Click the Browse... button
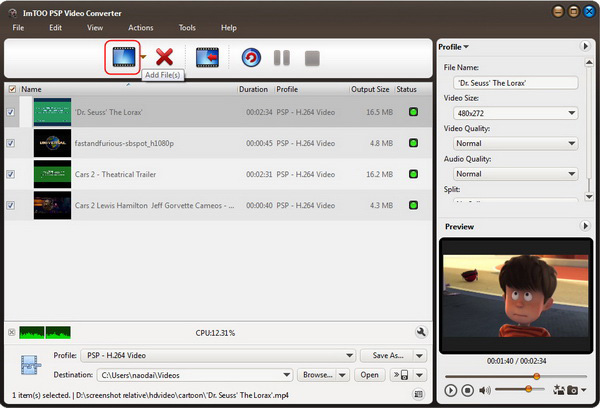The image size is (600, 408). pyautogui.click(x=317, y=375)
